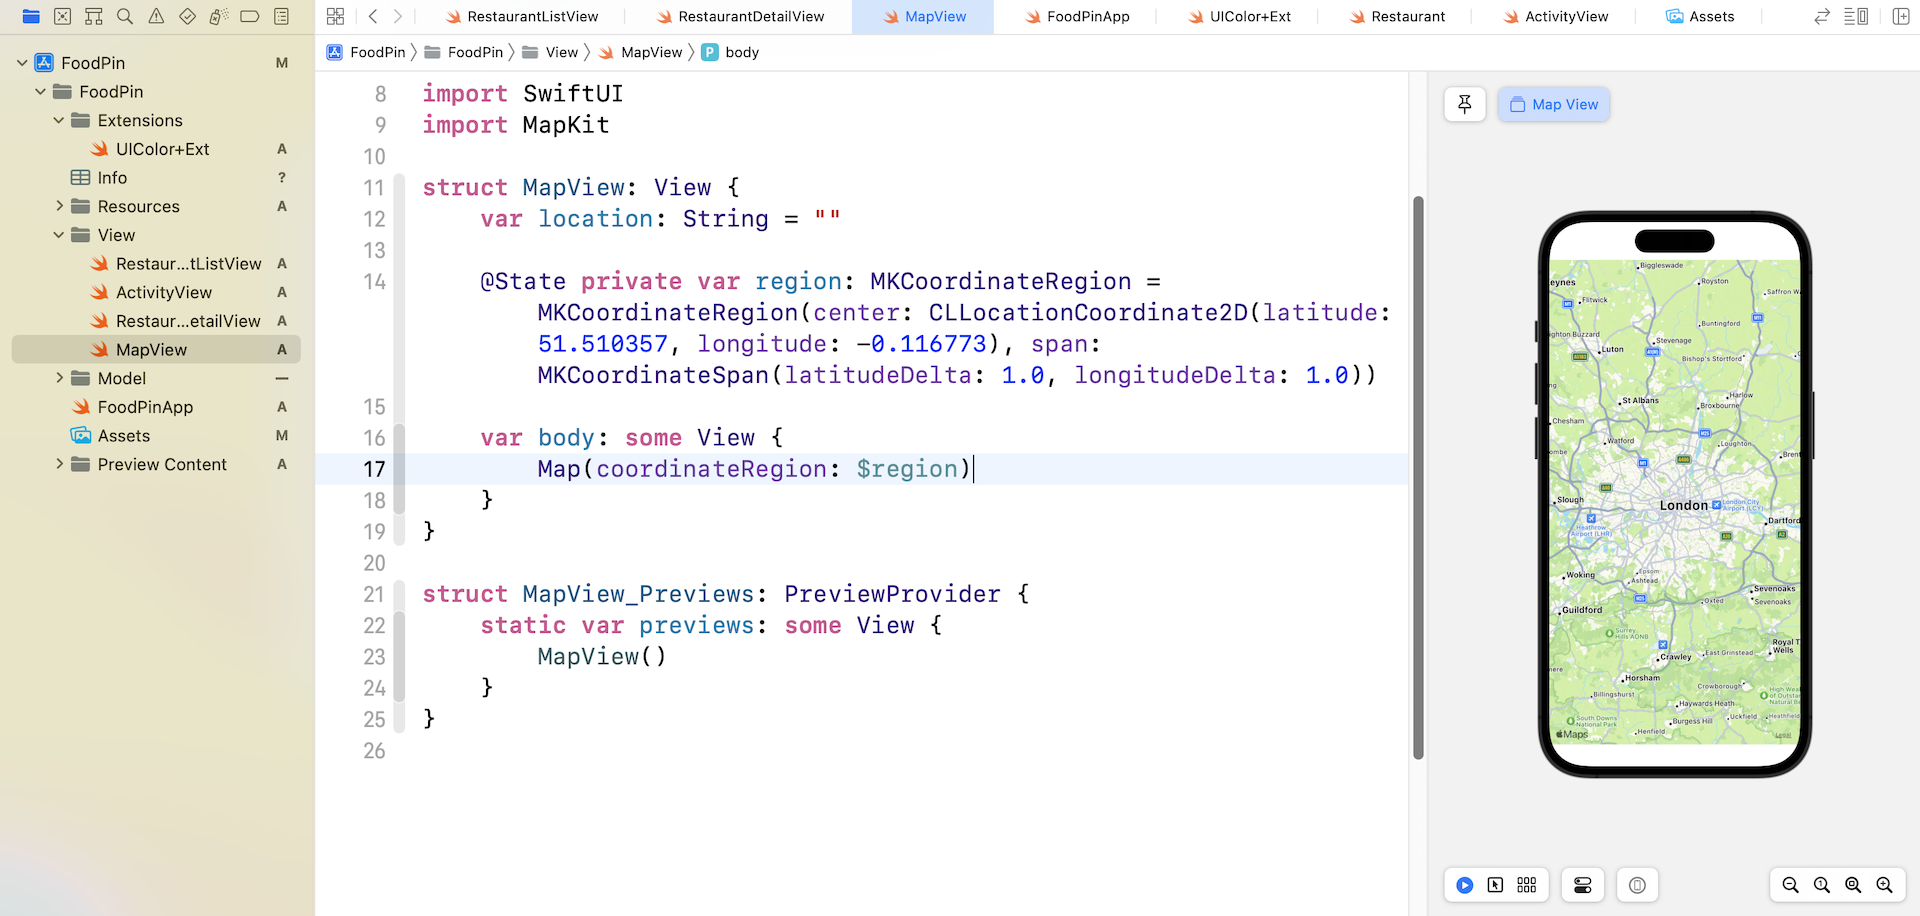Viewport: 1920px width, 916px height.
Task: Switch to the RestaurantDetailView tab
Action: (x=740, y=16)
